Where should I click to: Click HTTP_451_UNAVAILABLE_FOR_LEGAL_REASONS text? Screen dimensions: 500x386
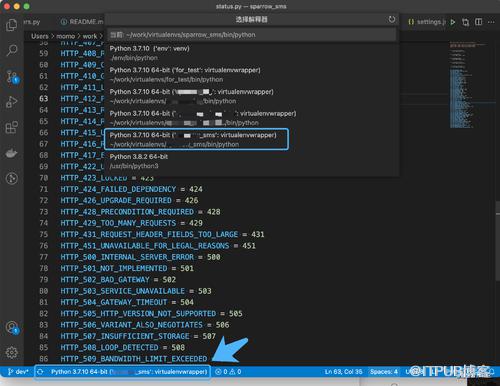tap(145, 246)
